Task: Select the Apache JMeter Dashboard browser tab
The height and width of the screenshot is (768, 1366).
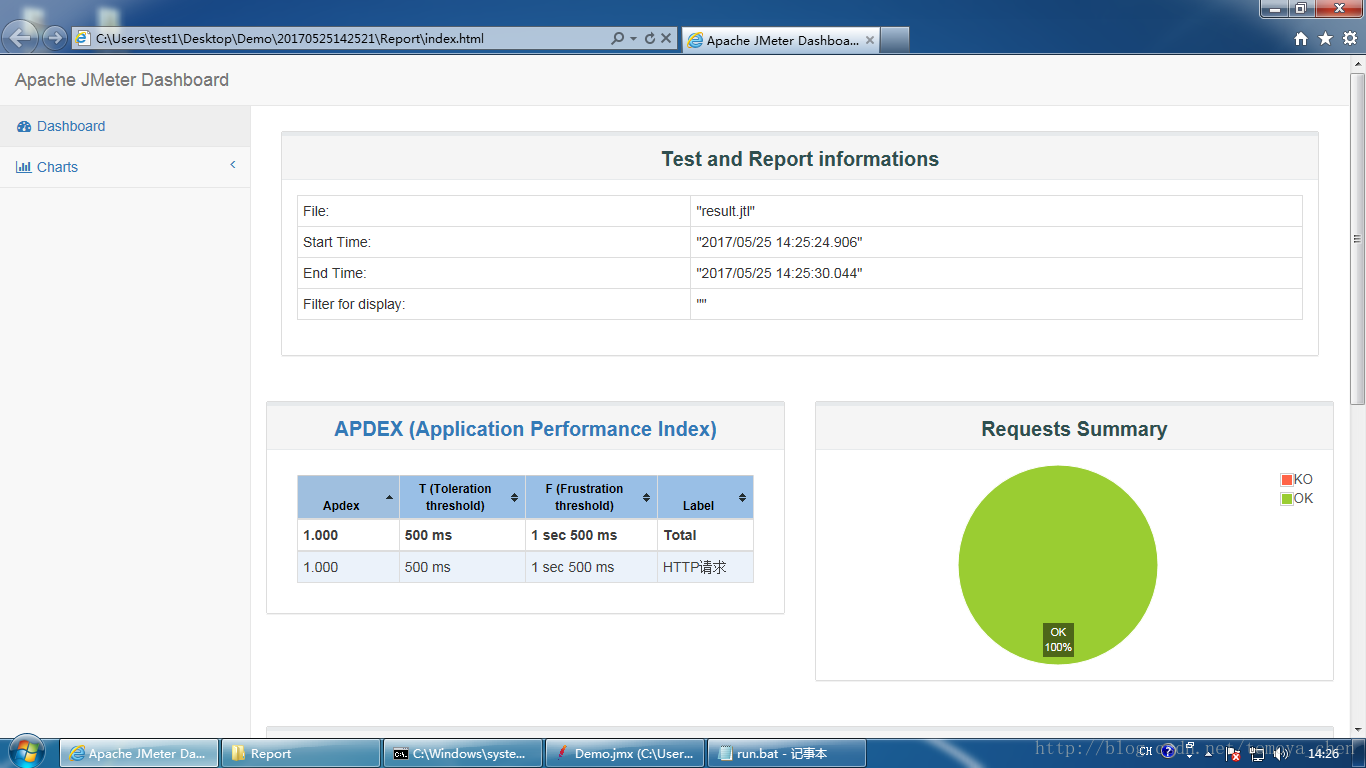Action: point(780,40)
